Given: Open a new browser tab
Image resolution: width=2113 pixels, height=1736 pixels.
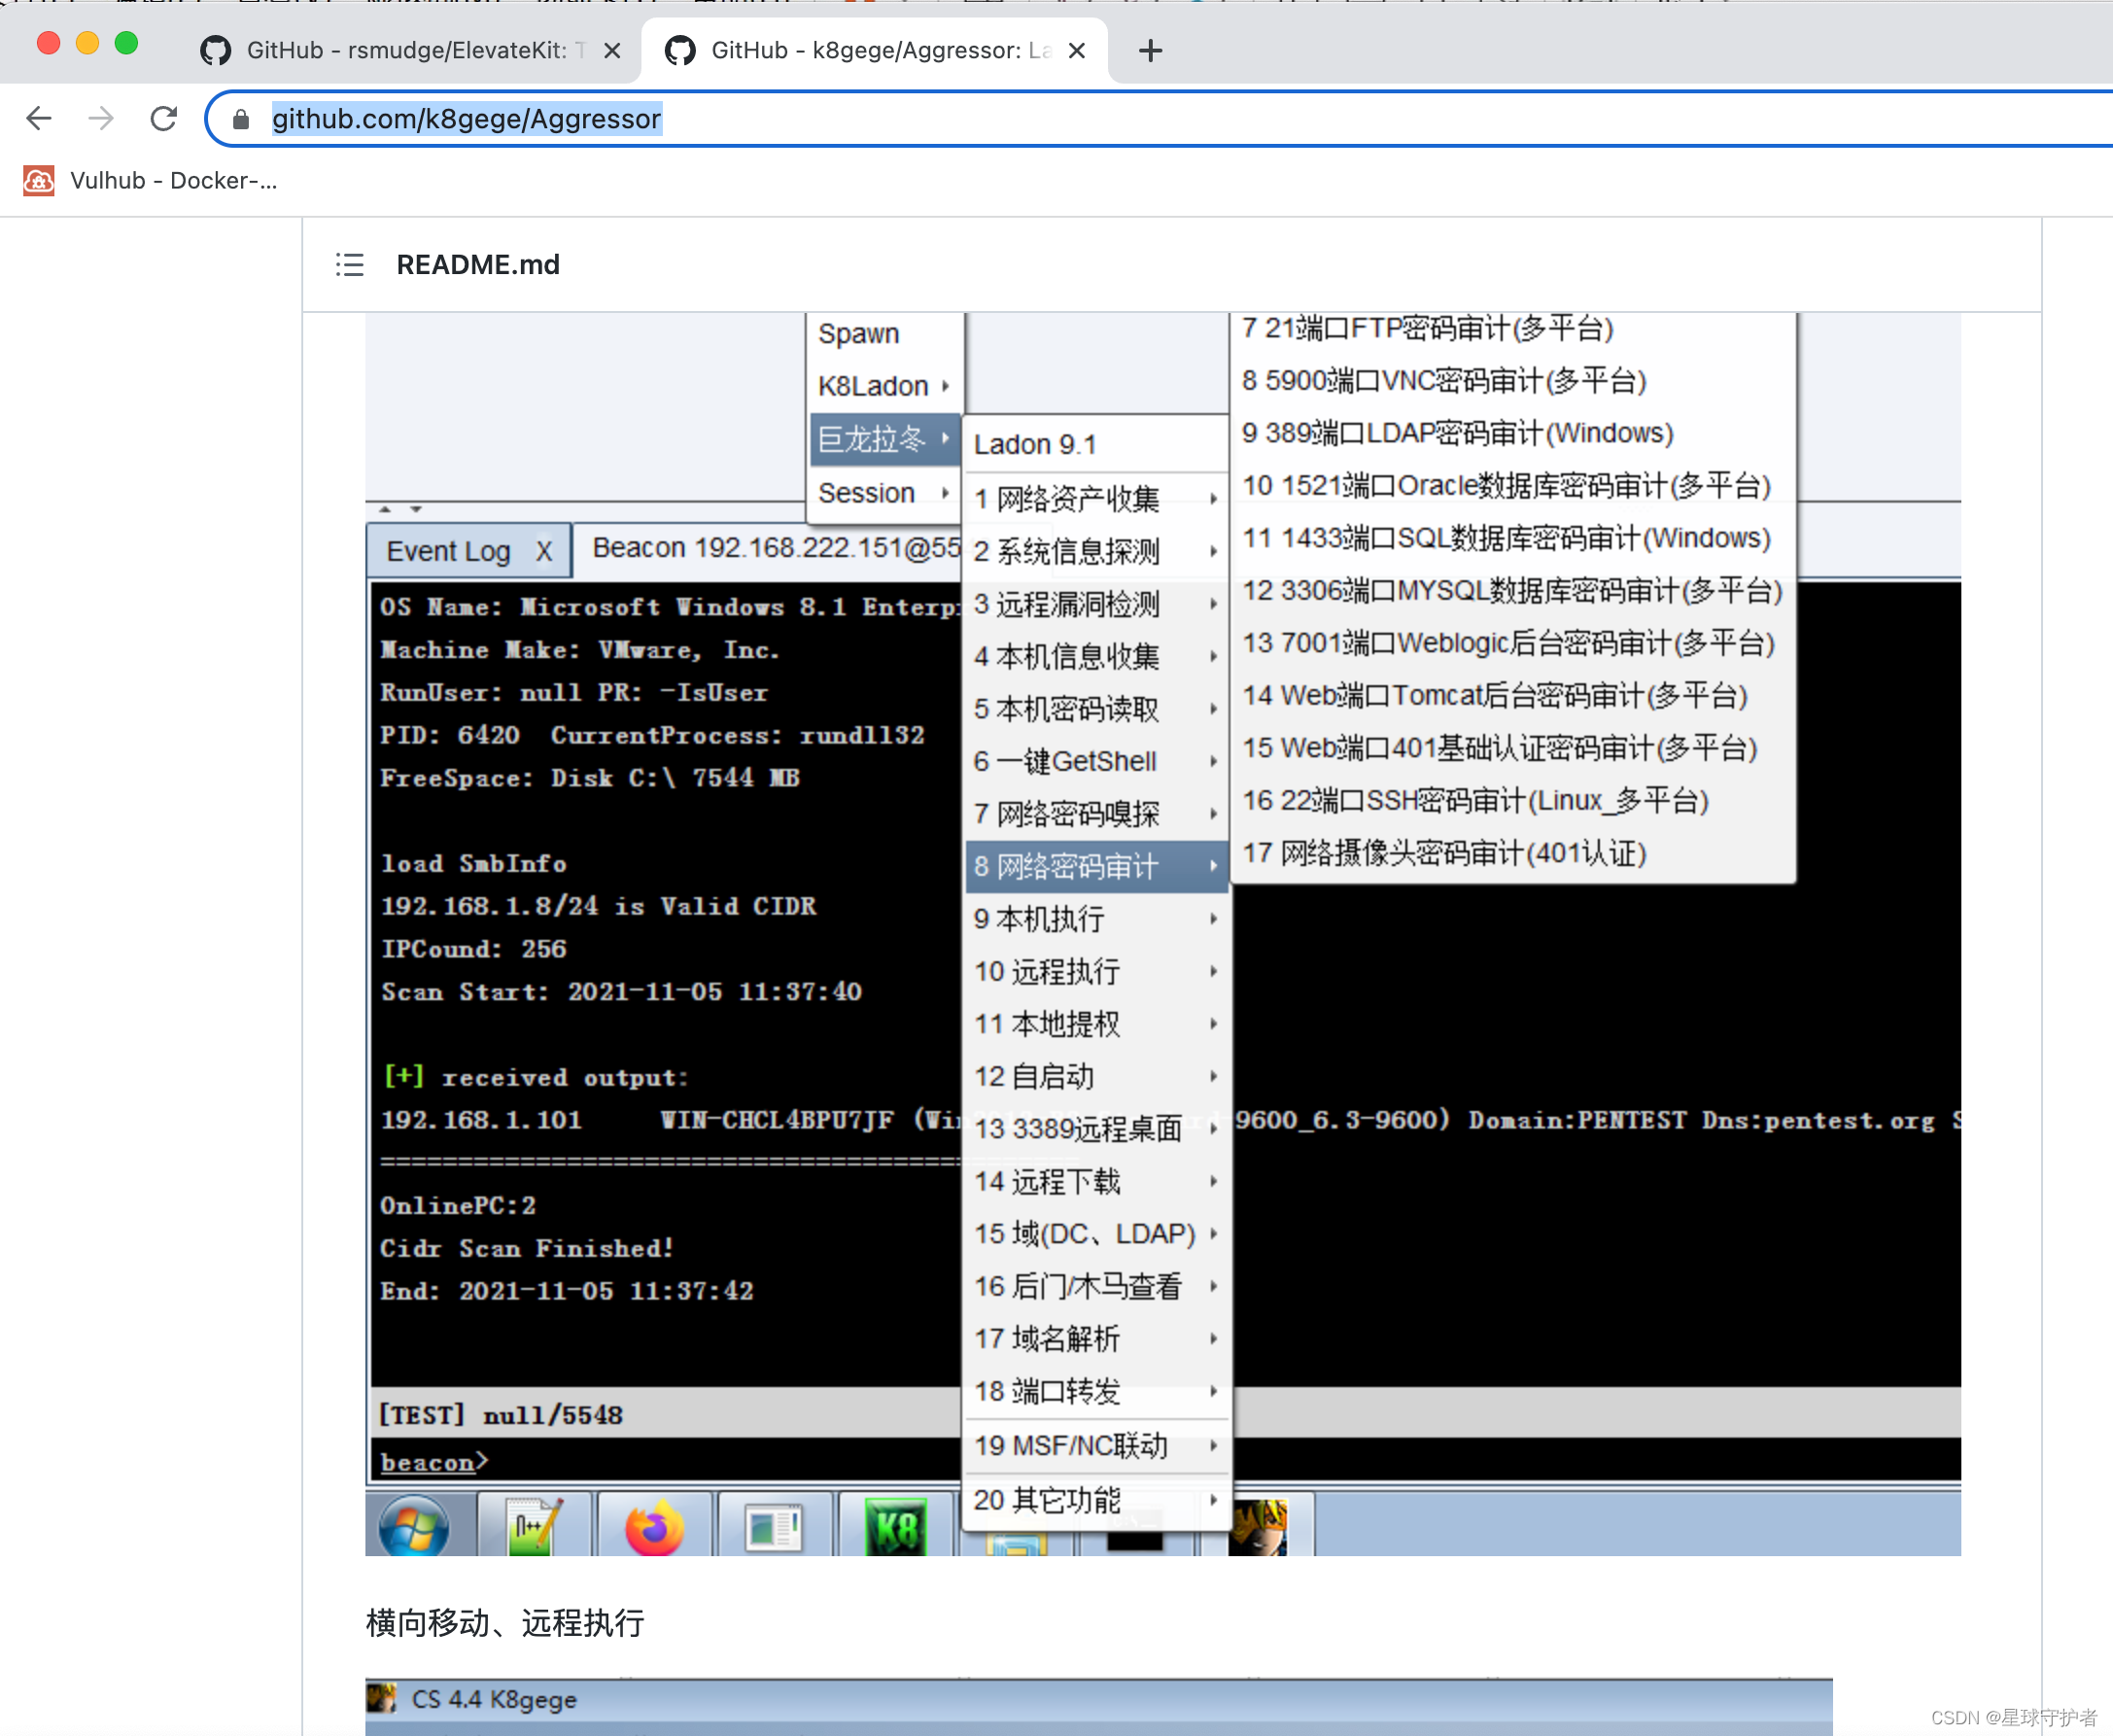Looking at the screenshot, I should (x=1150, y=51).
